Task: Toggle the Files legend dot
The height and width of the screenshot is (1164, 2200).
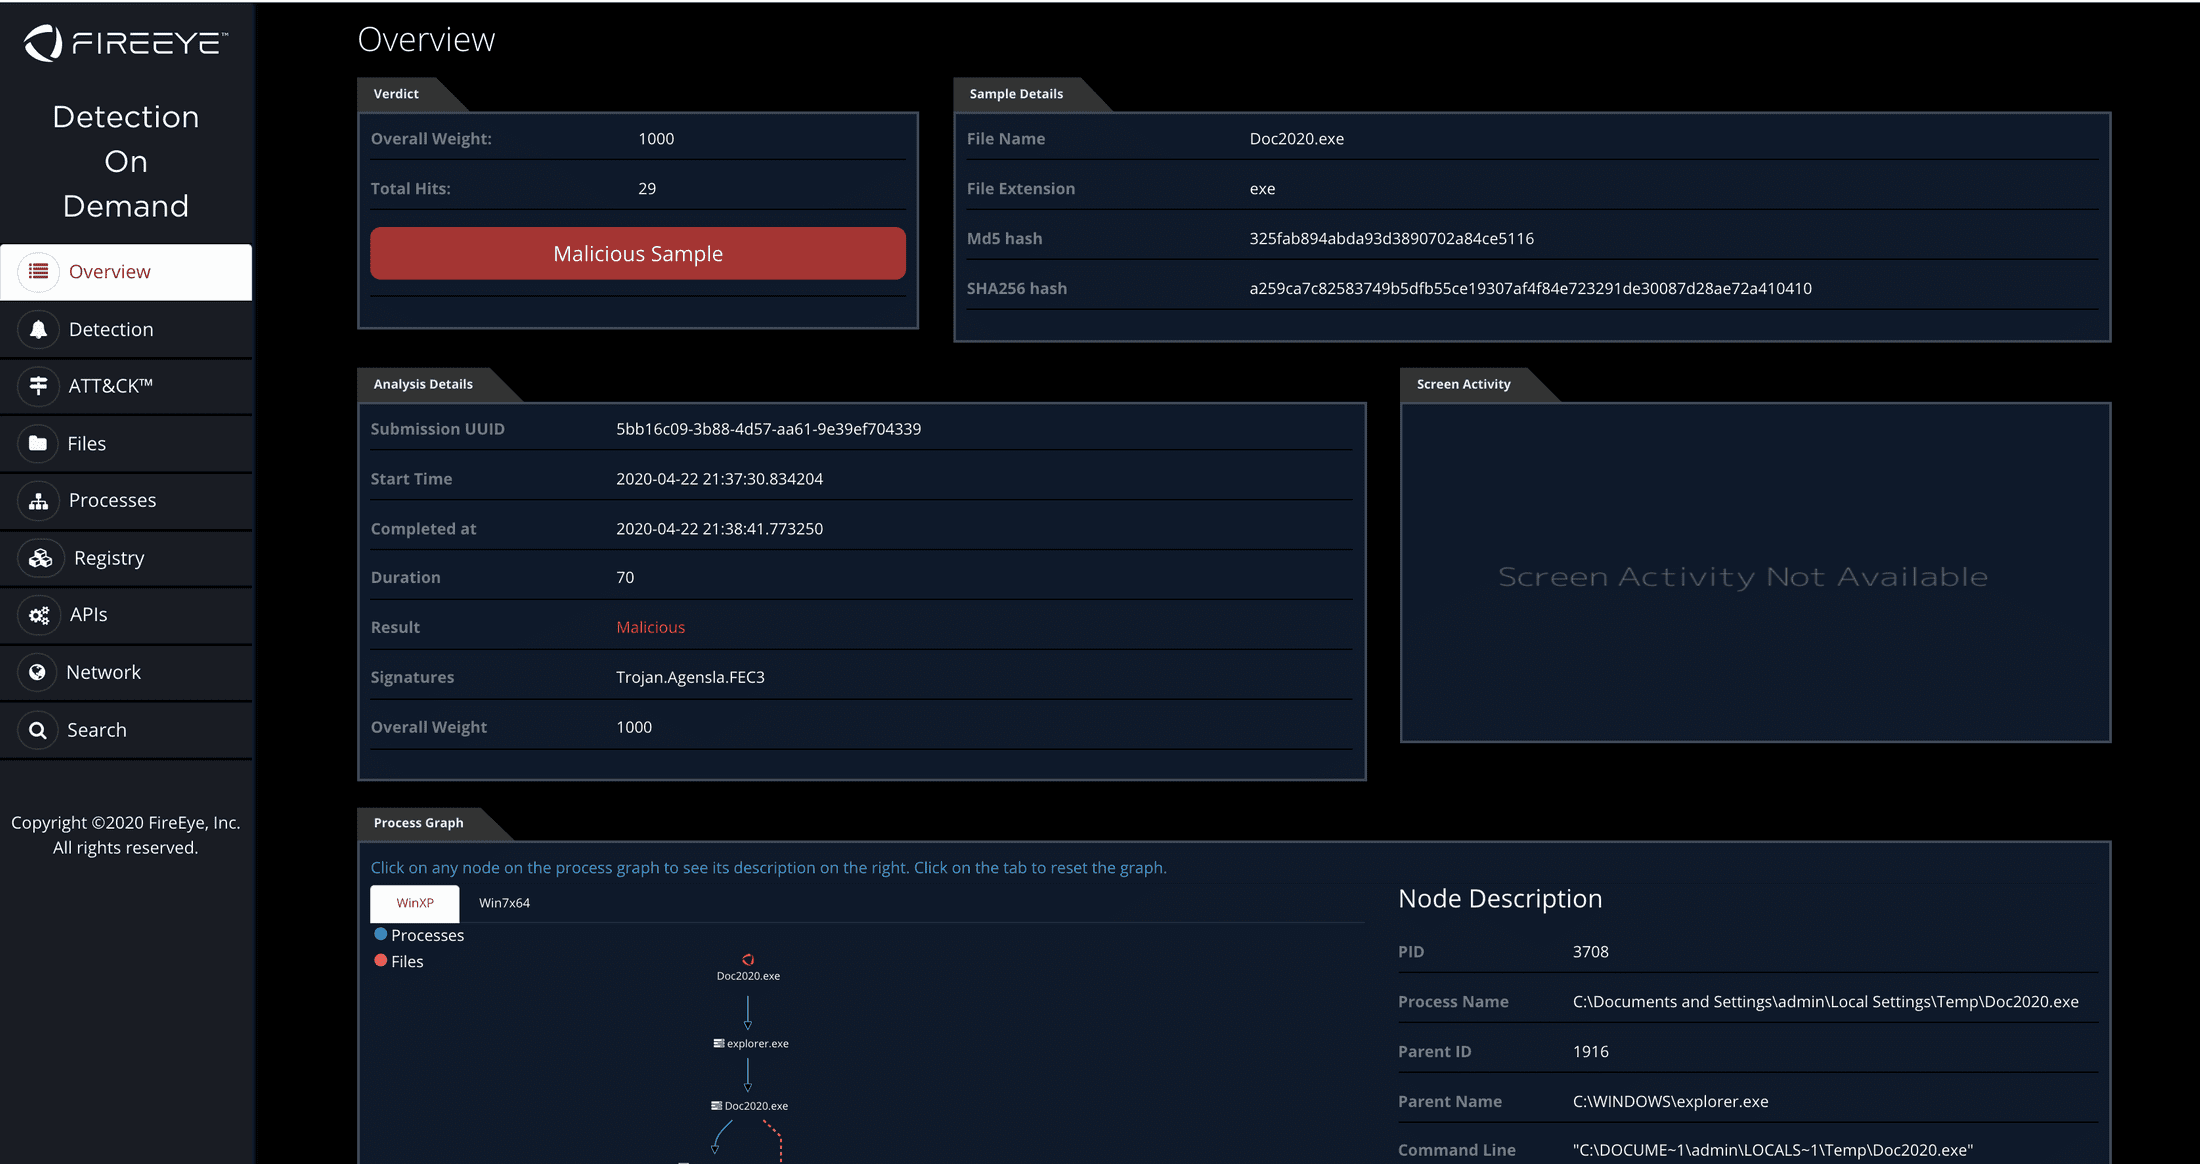Action: point(380,960)
